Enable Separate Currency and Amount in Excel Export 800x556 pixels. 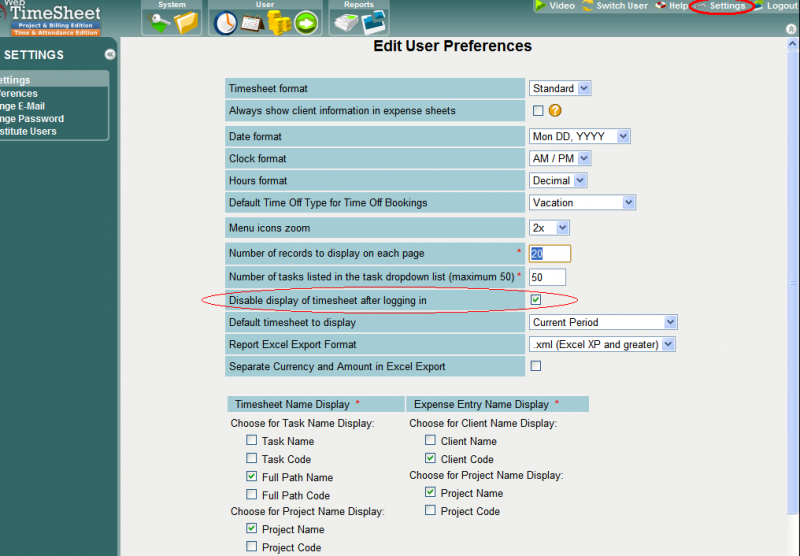coord(537,367)
